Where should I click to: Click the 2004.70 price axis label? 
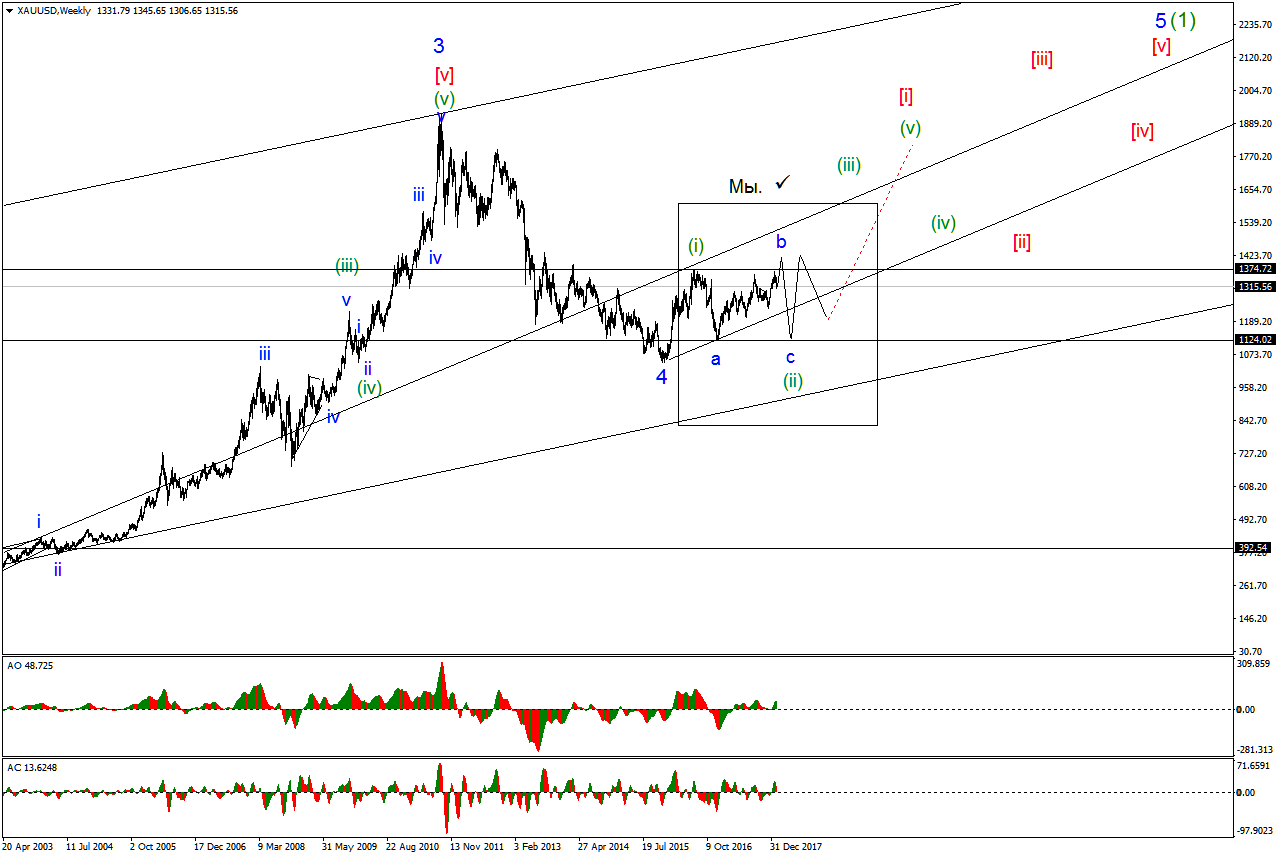(1255, 91)
